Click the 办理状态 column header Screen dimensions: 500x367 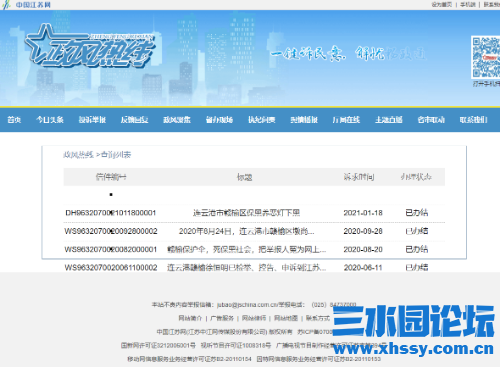tap(416, 177)
